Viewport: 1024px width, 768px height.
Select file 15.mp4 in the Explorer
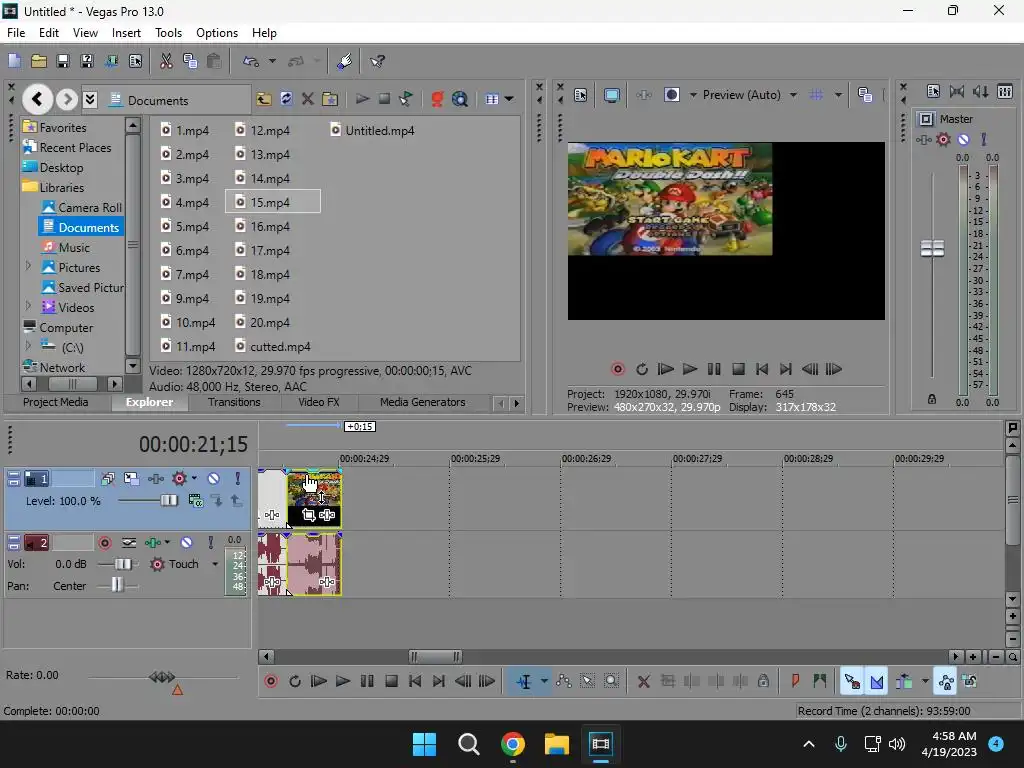click(272, 202)
